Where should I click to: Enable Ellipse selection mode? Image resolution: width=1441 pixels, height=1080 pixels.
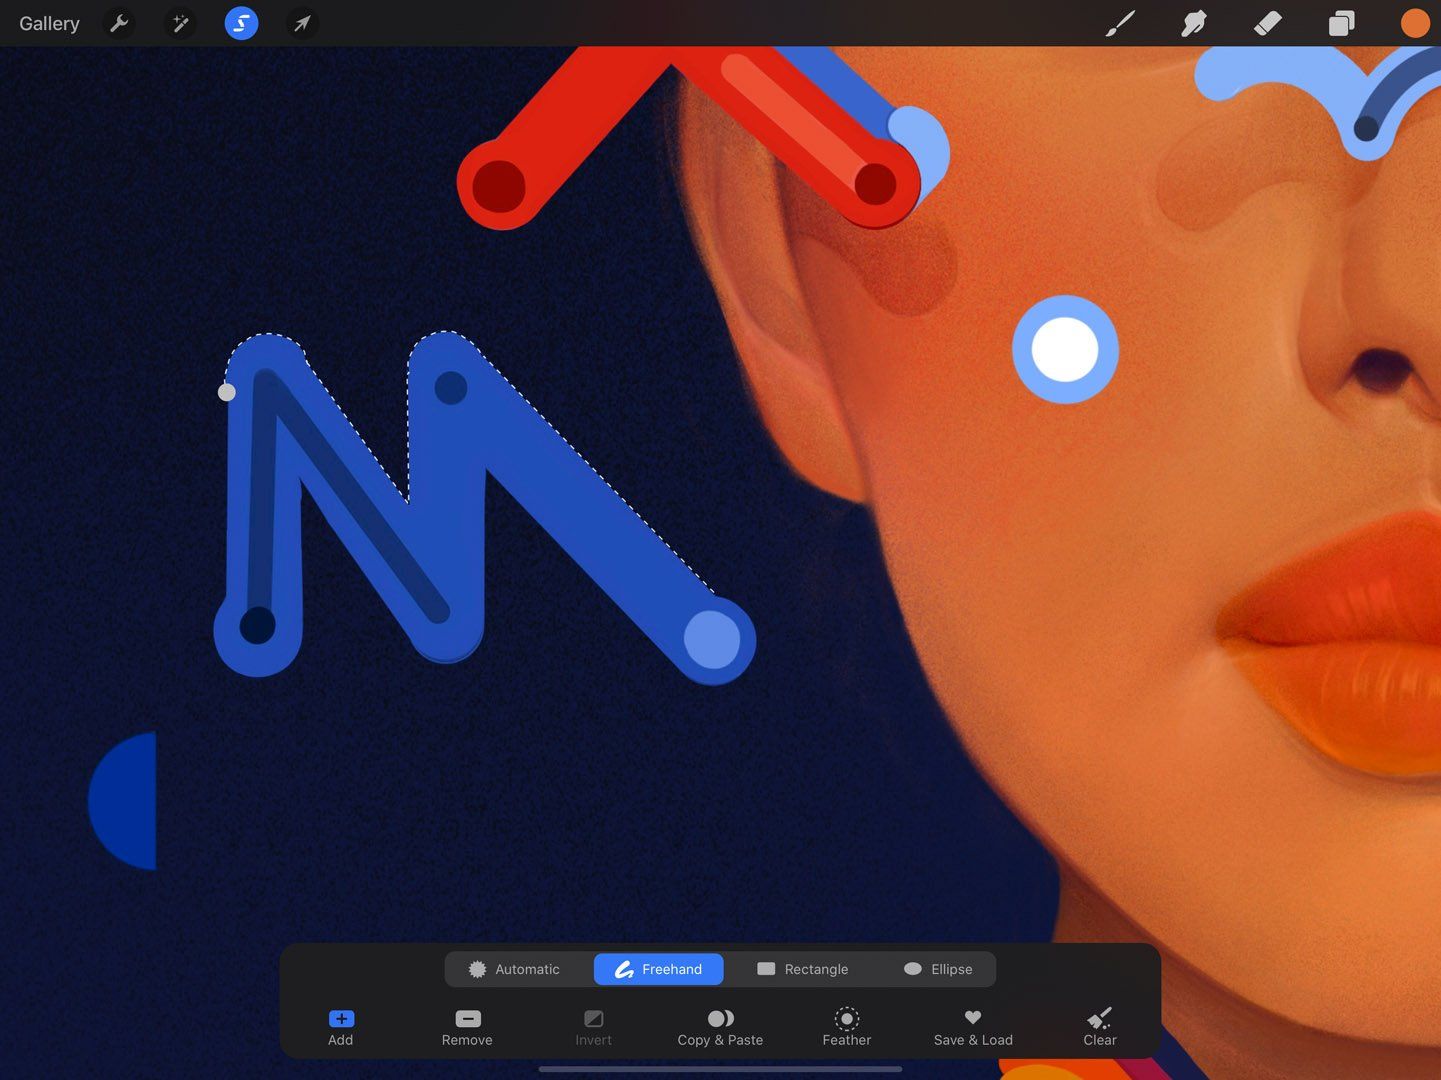[937, 968]
